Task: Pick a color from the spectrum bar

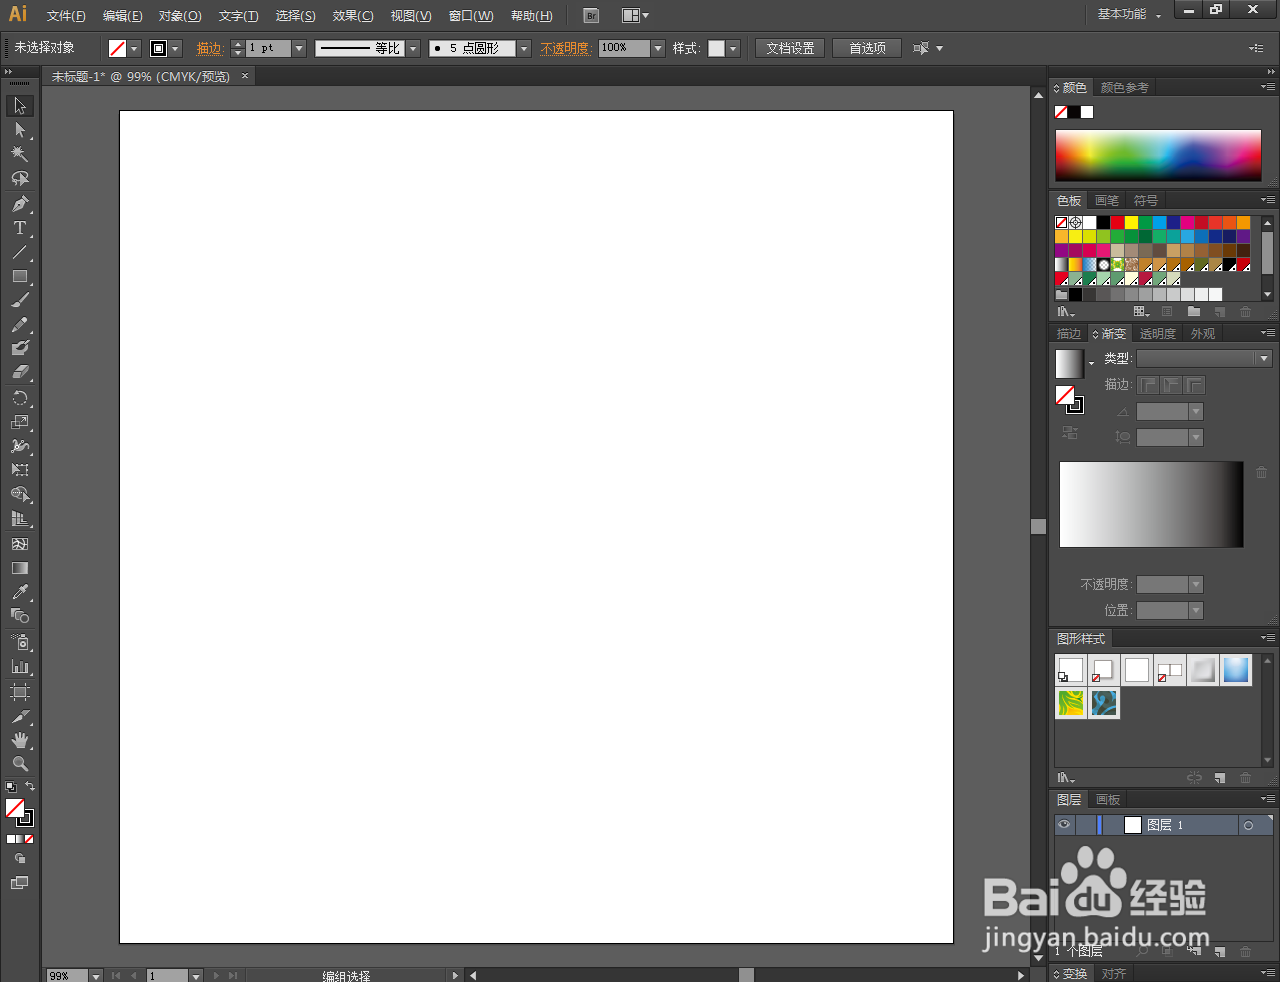Action: tap(1158, 155)
